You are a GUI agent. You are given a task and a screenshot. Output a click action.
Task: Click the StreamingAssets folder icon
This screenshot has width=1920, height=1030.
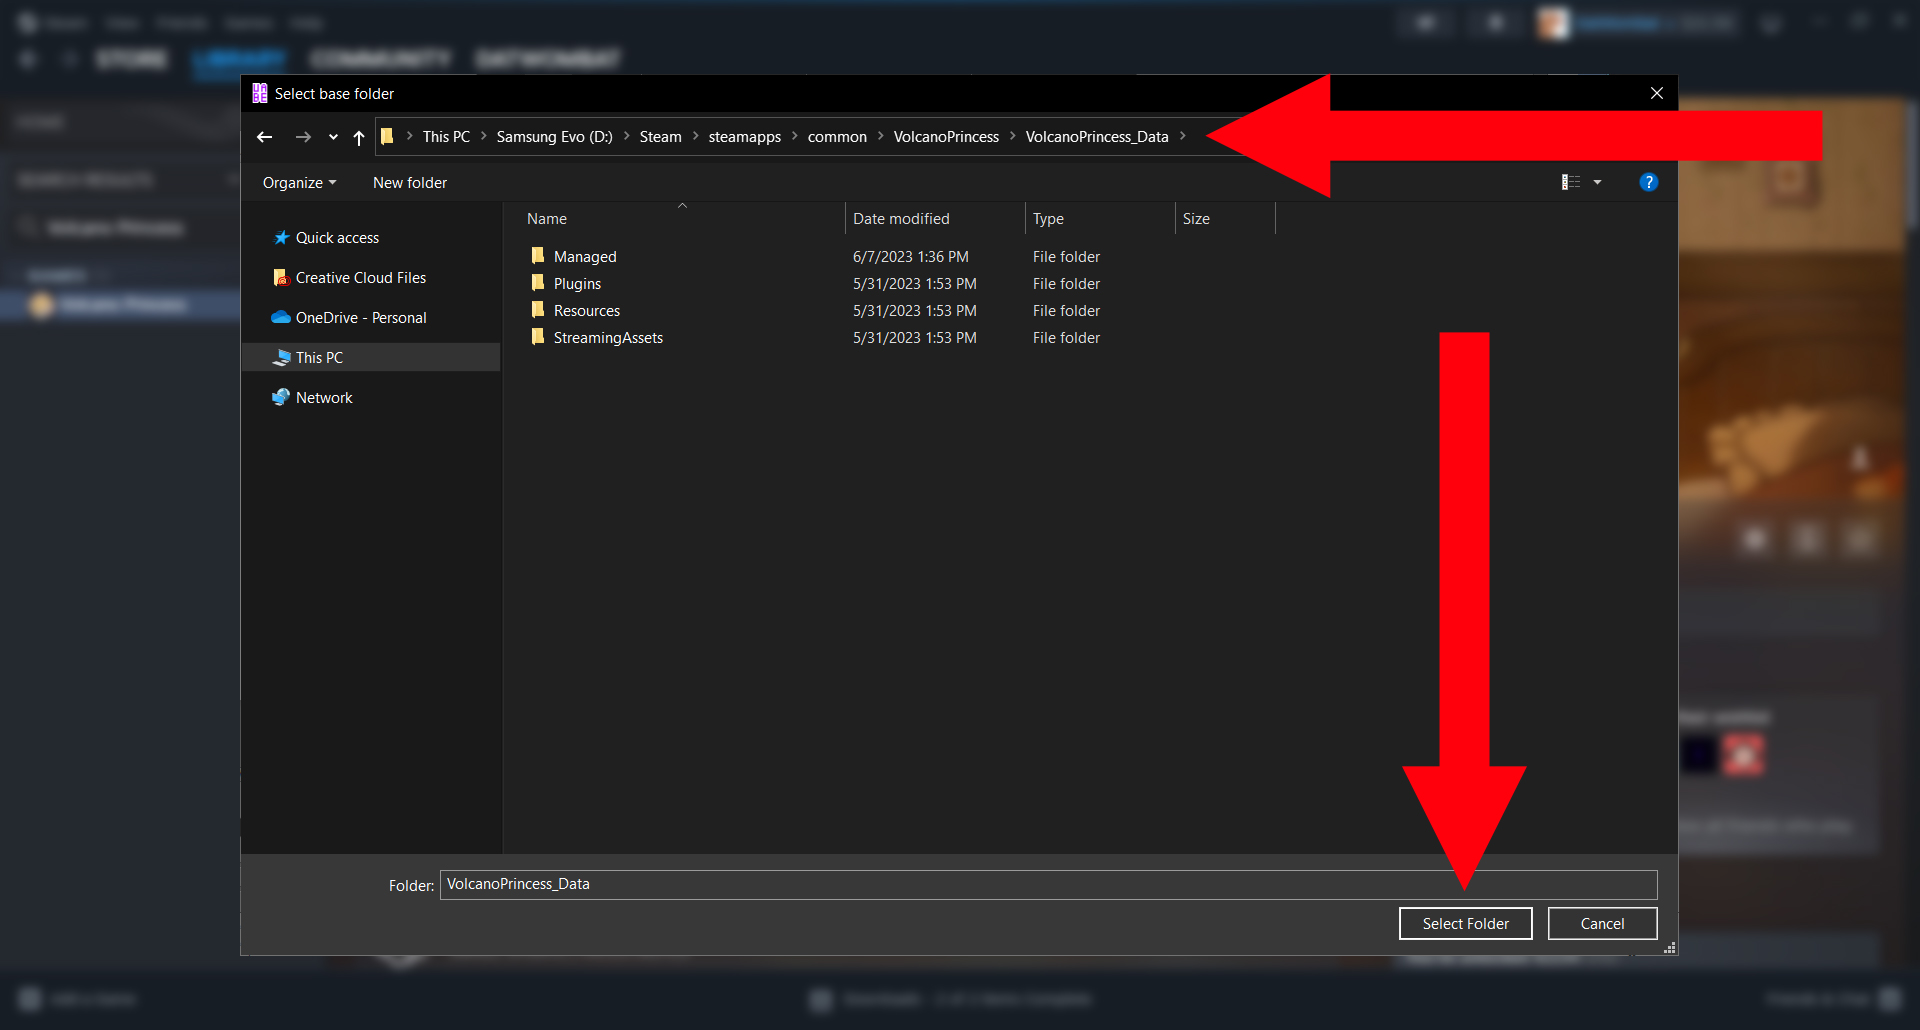(x=538, y=337)
